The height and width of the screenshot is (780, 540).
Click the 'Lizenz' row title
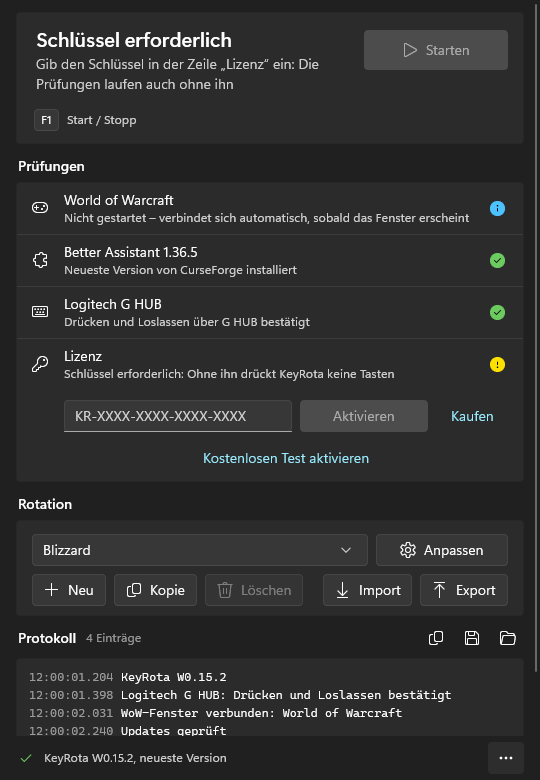click(83, 356)
